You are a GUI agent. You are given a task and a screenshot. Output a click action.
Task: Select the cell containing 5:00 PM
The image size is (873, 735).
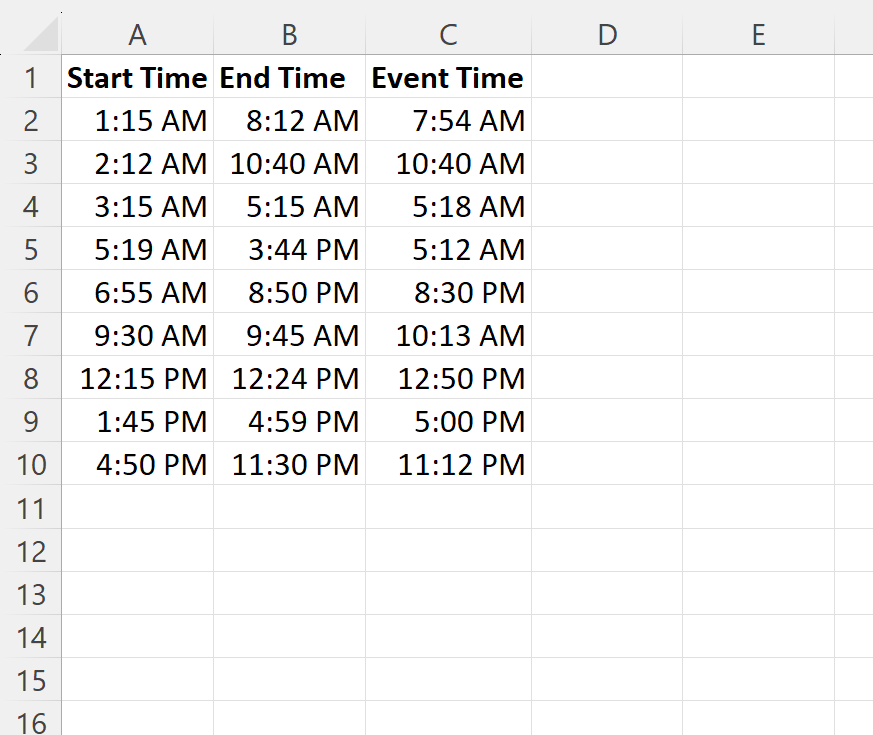click(447, 421)
